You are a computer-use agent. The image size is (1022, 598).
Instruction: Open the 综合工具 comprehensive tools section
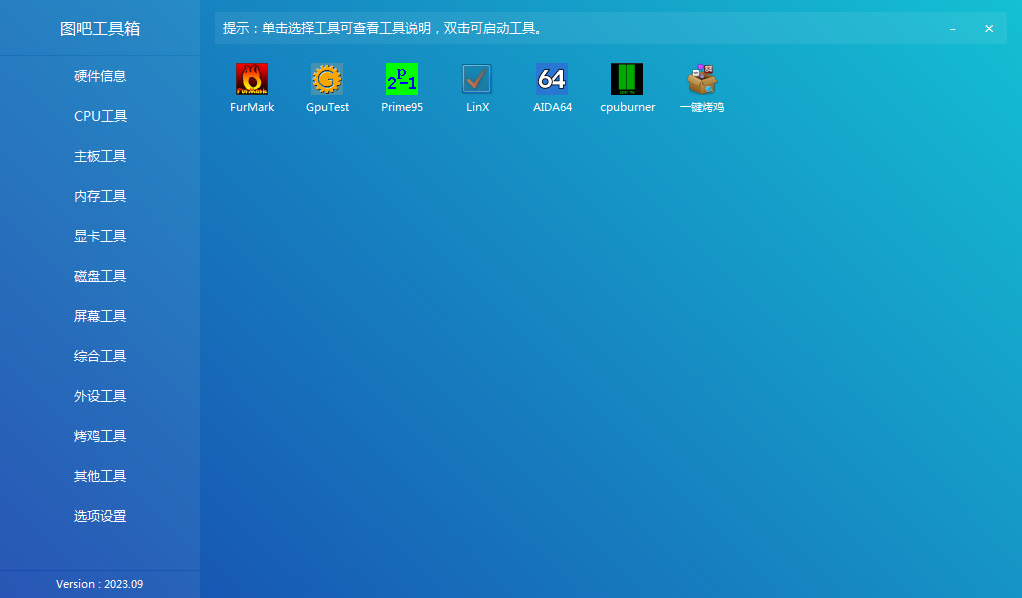pos(100,356)
